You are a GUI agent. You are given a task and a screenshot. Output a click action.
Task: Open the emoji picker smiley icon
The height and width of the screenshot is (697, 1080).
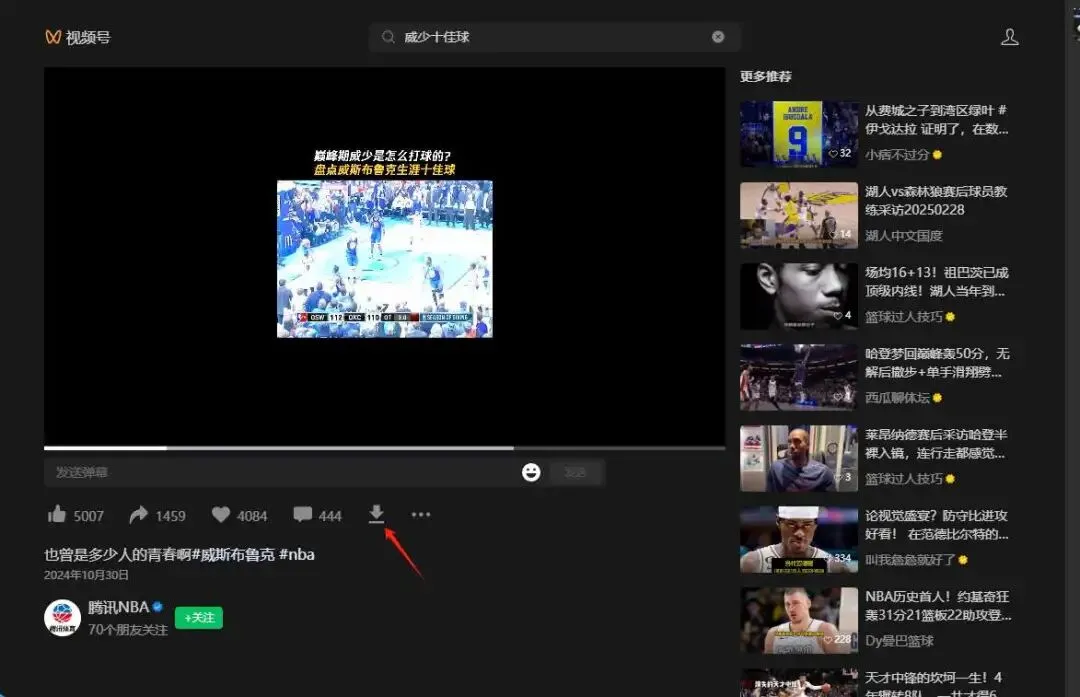[x=531, y=472]
